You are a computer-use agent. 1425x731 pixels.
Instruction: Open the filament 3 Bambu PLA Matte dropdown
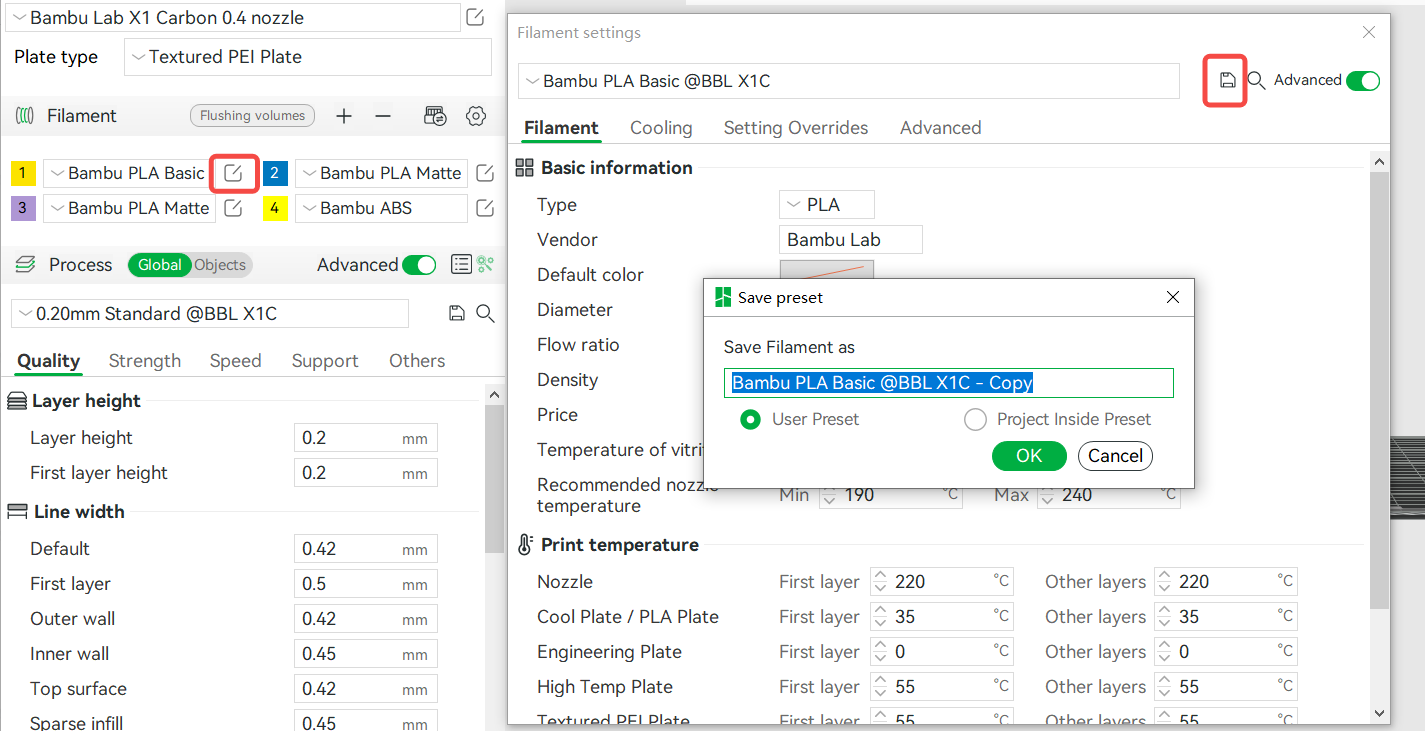point(130,208)
